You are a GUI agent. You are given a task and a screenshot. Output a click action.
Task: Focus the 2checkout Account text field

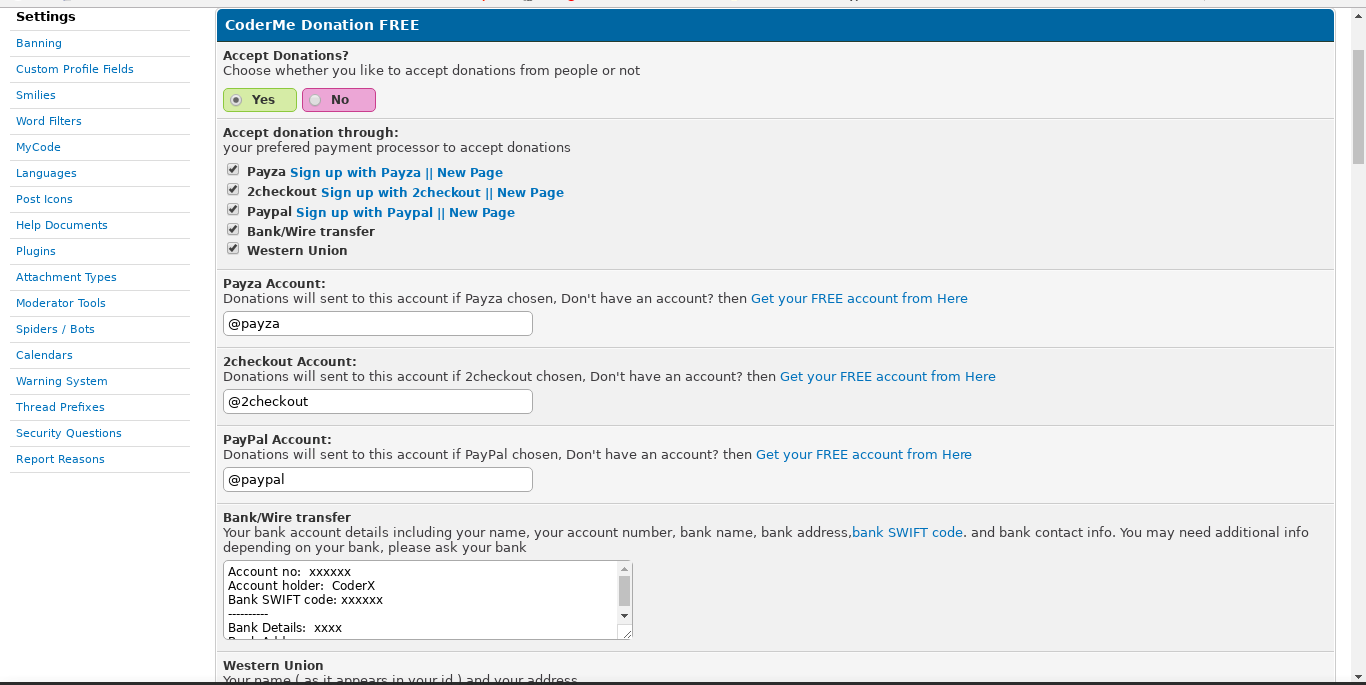(377, 402)
